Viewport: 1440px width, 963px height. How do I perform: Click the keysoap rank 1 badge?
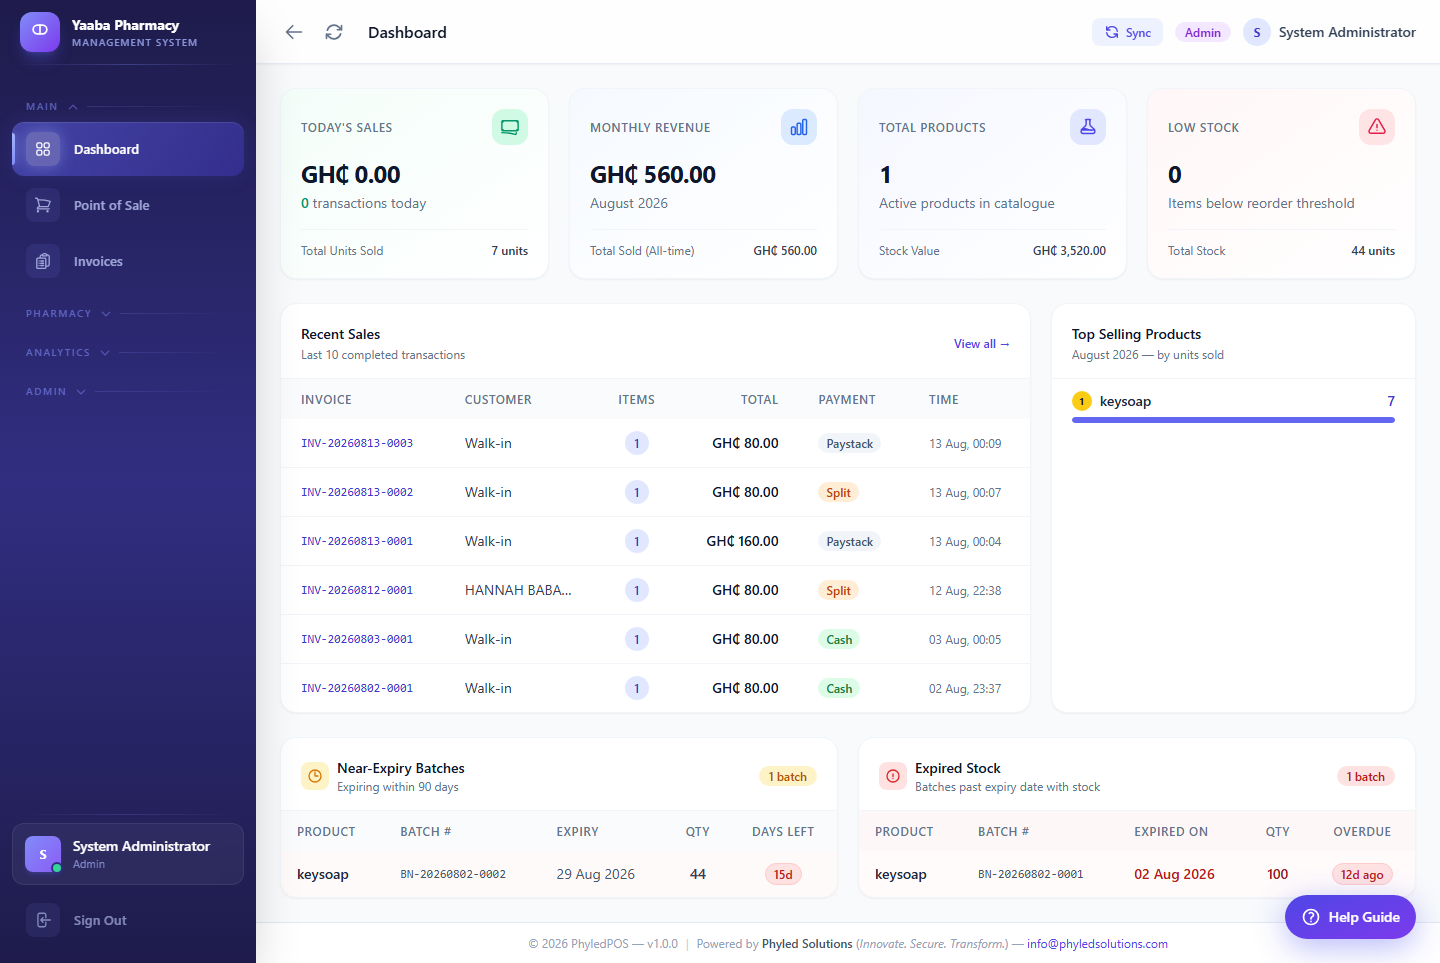click(x=1082, y=401)
